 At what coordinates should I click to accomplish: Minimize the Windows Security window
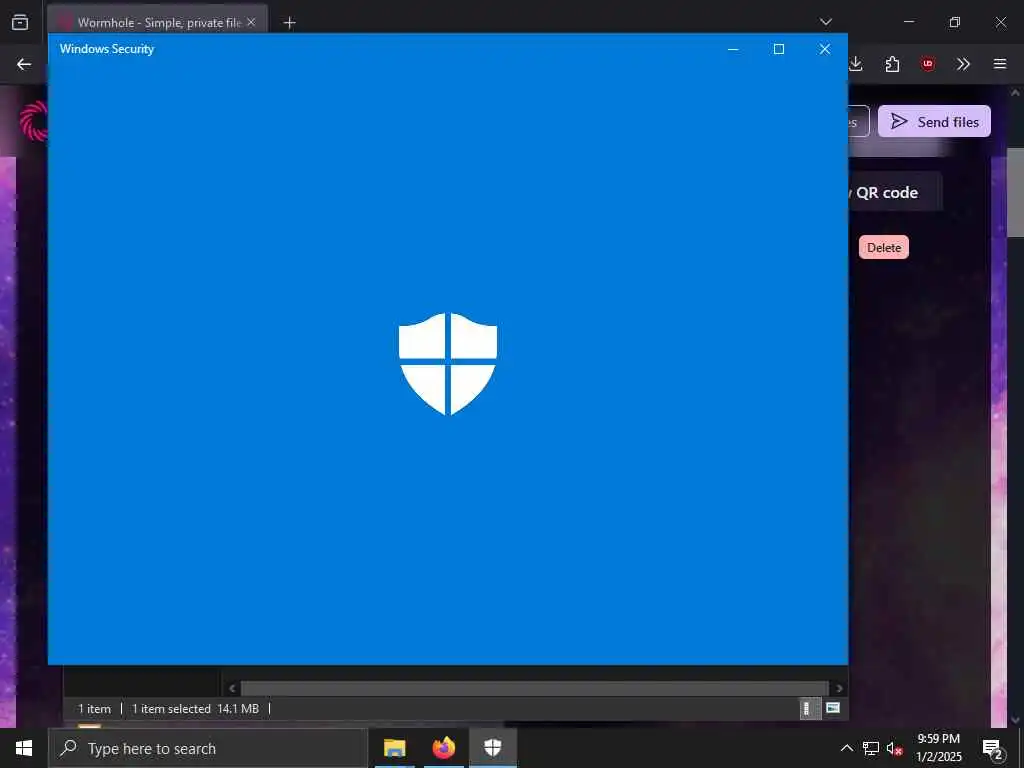pos(733,49)
